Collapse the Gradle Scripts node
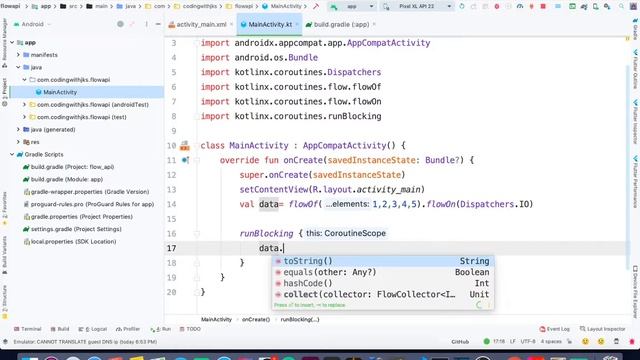This screenshot has width=640, height=360. point(12,154)
